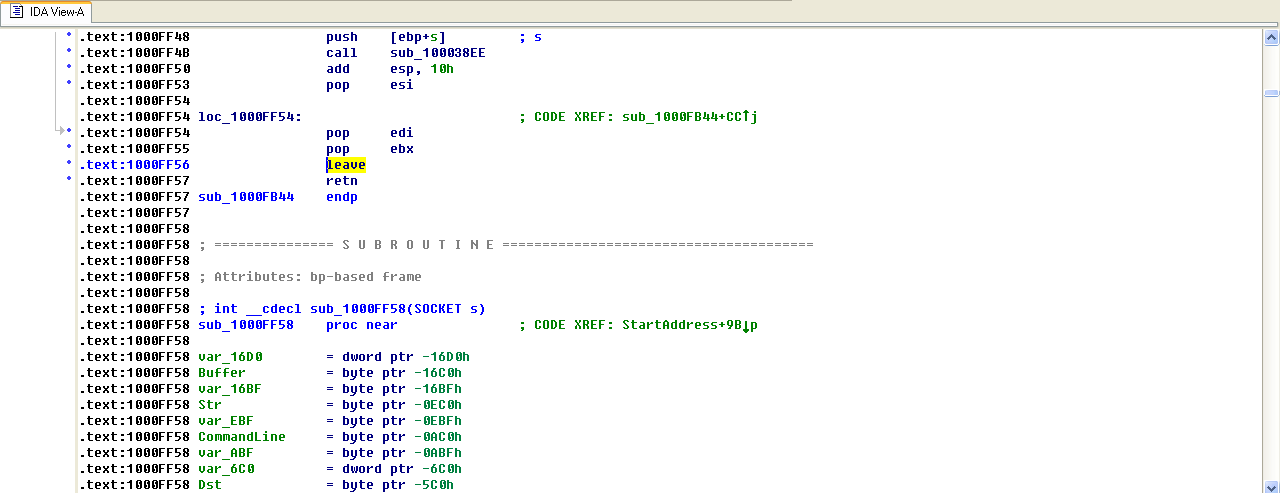Viewport: 1280px width, 493px height.
Task: Click the sub_1000FB44 endp name
Action: point(246,197)
